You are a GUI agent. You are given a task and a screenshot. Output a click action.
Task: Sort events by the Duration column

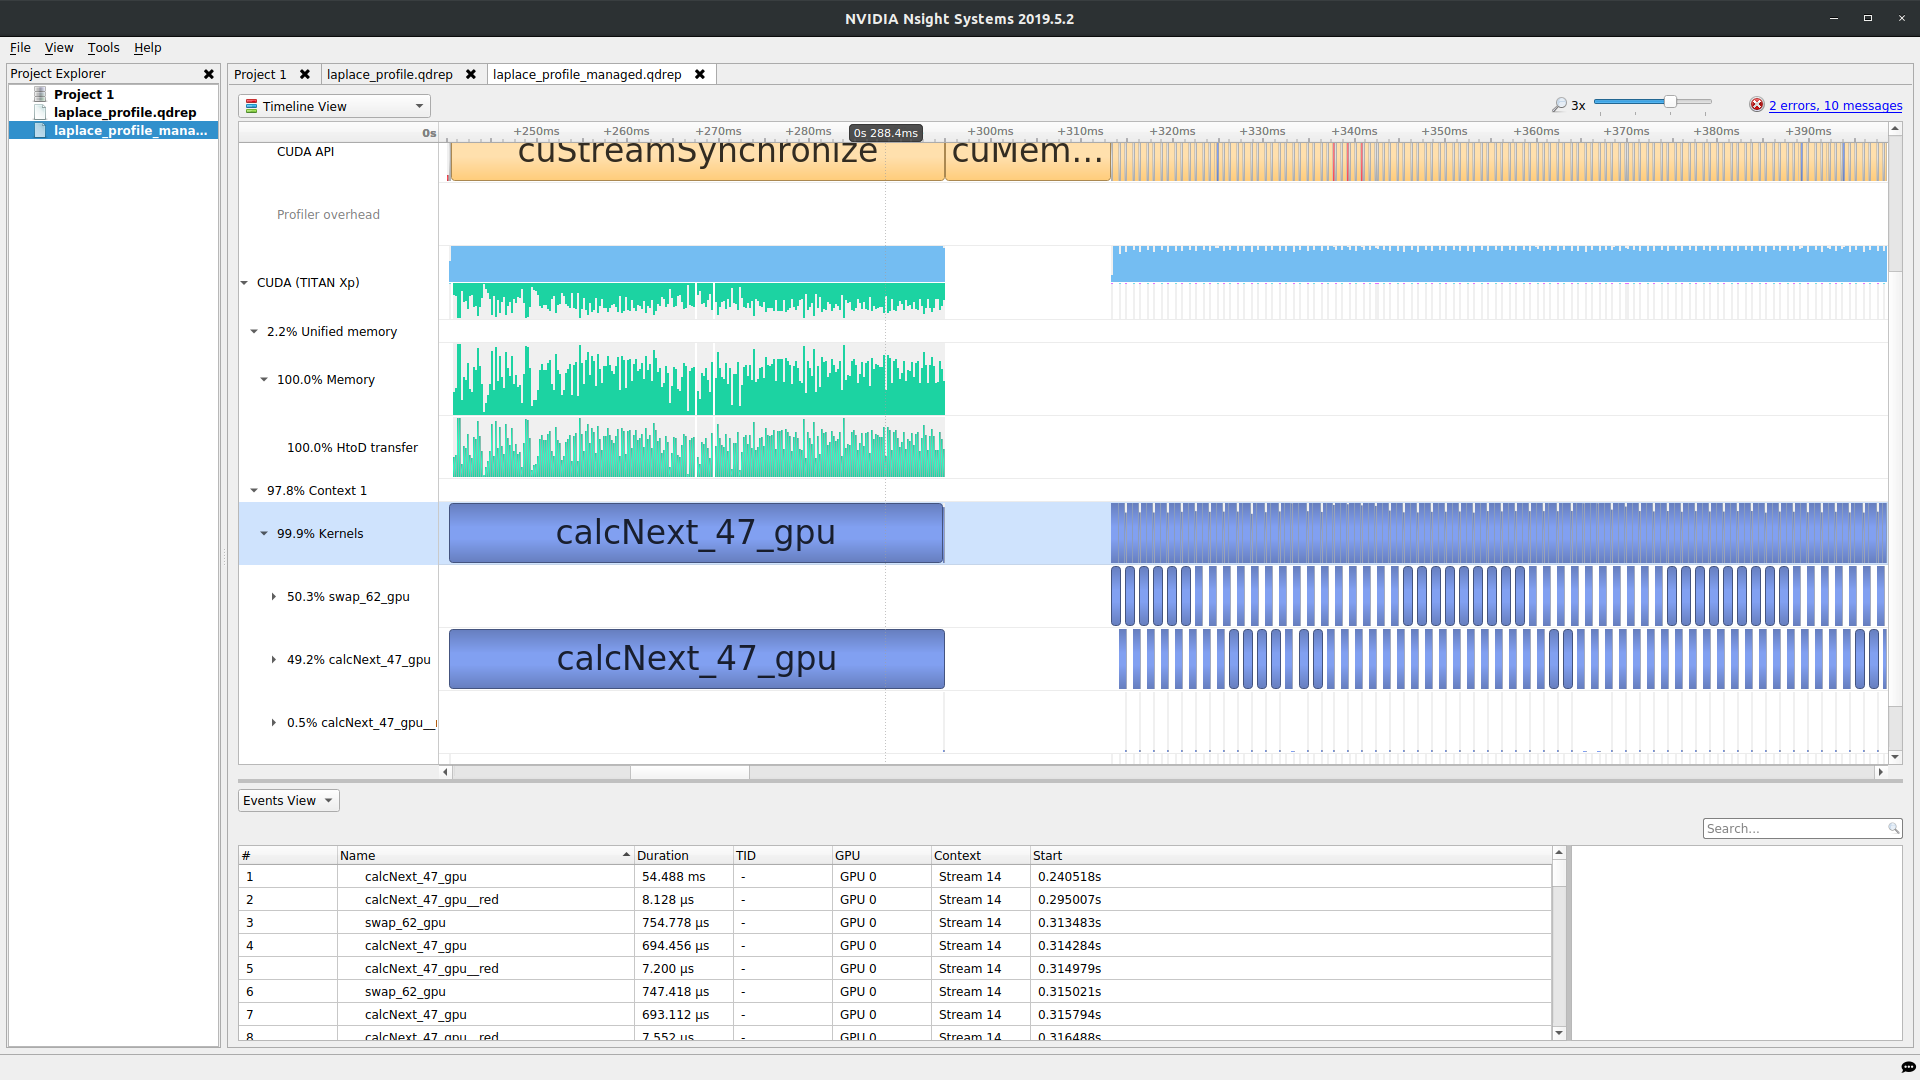662,855
